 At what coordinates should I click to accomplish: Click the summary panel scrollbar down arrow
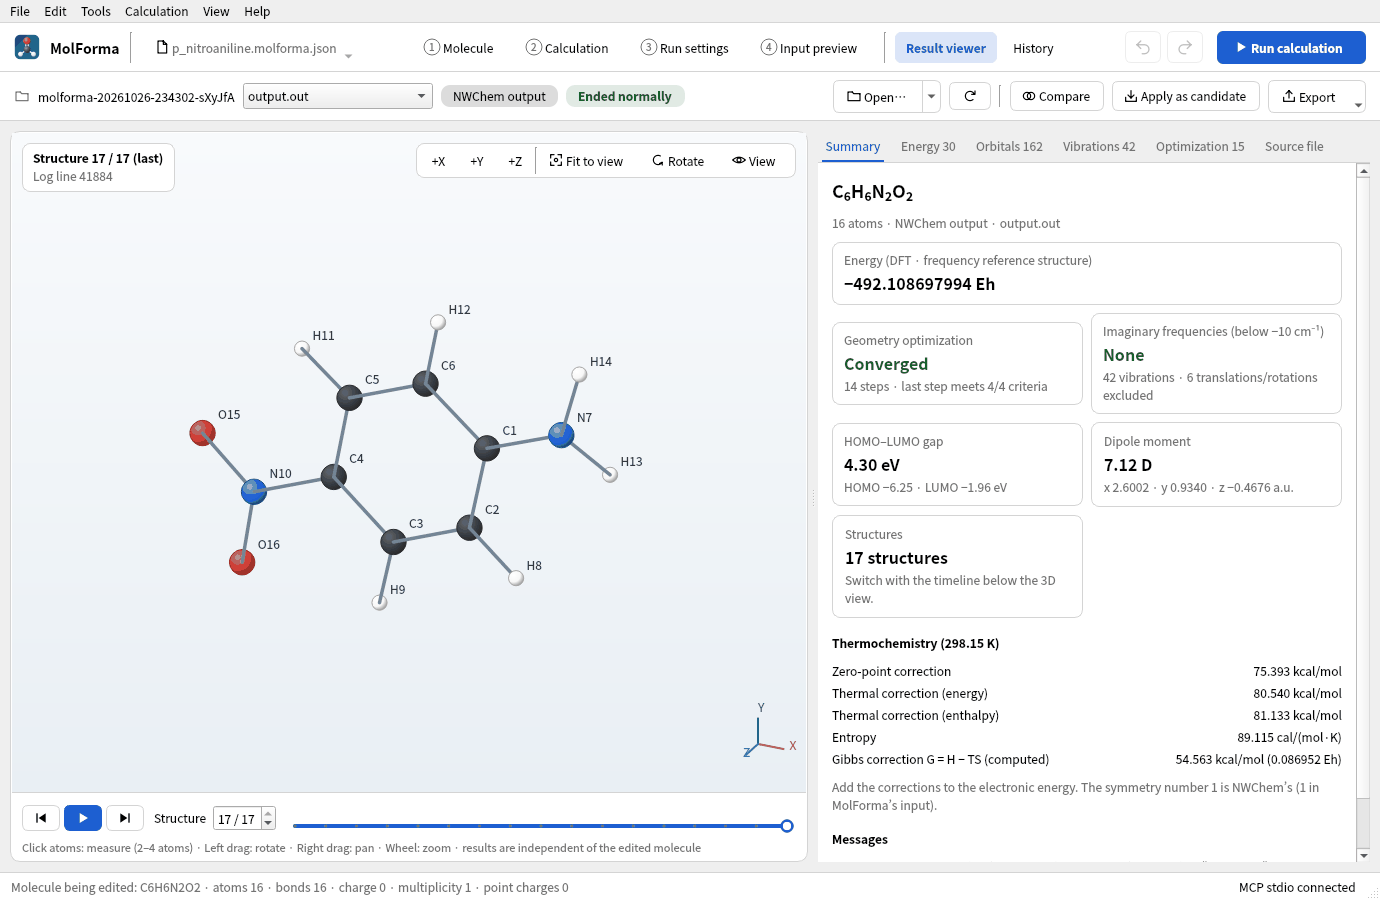click(x=1363, y=855)
